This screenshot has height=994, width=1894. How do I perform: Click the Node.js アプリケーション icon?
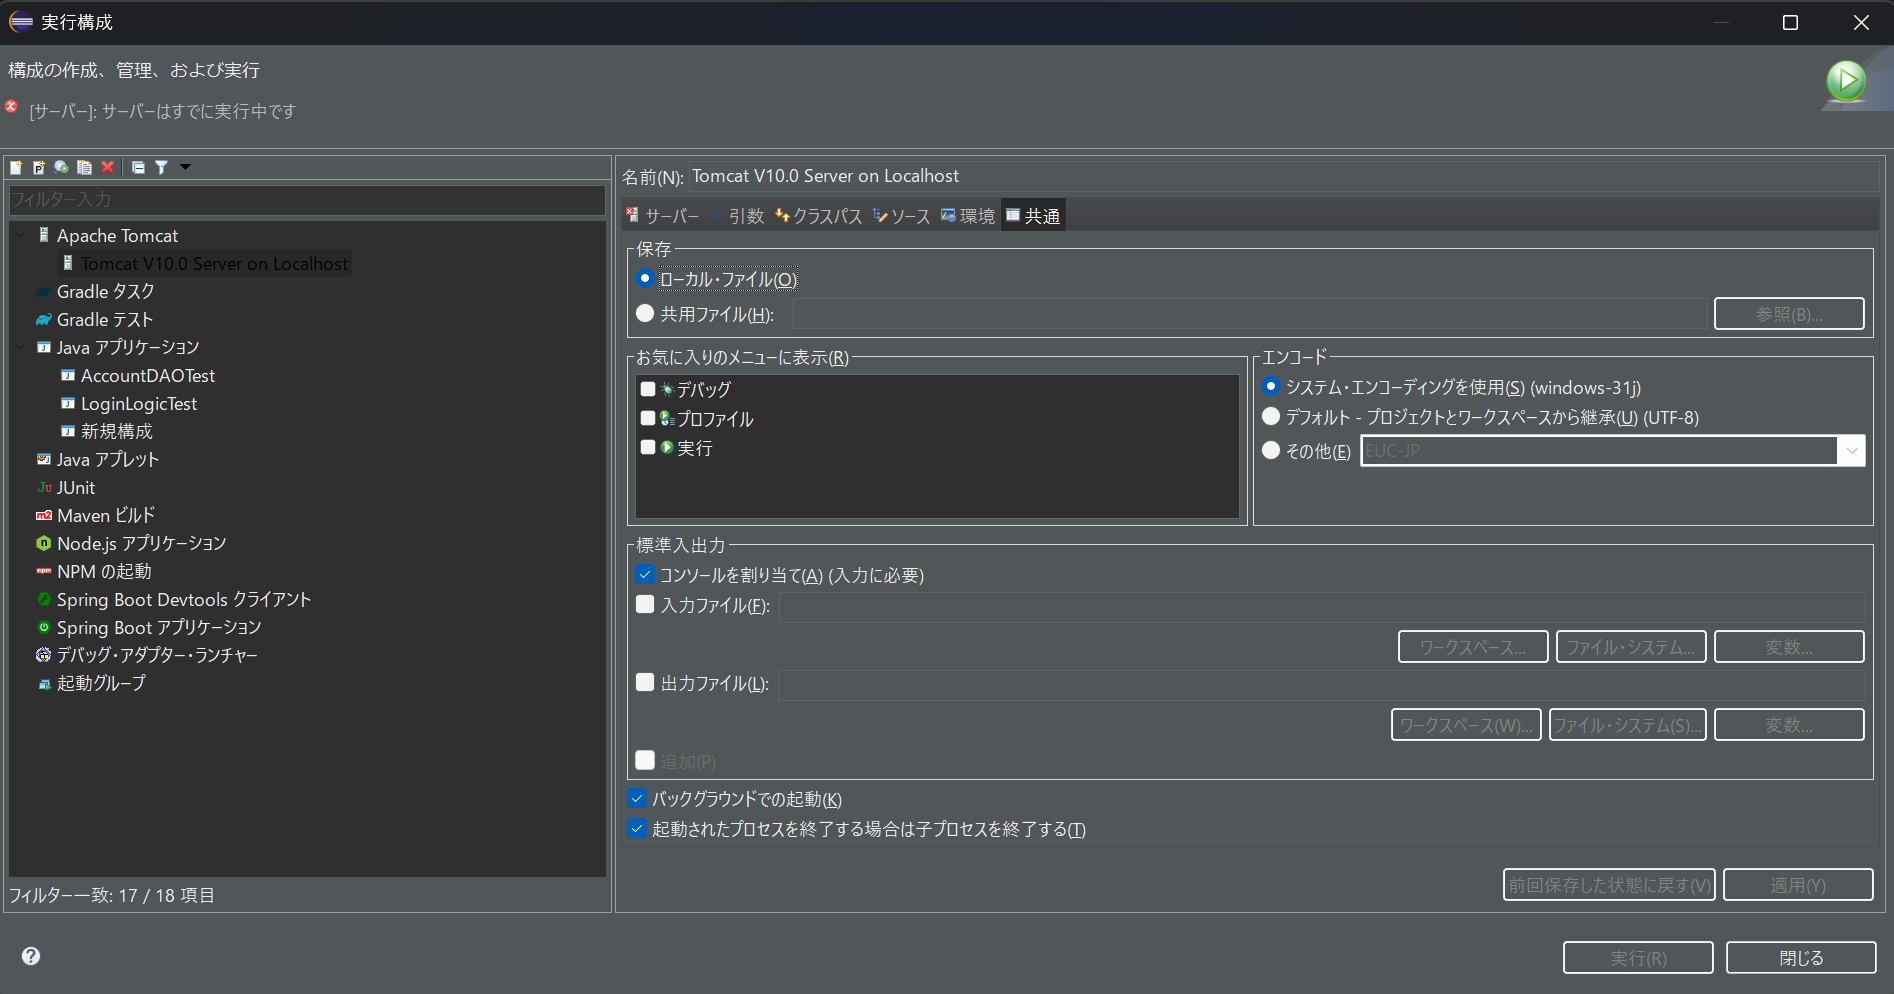(44, 544)
